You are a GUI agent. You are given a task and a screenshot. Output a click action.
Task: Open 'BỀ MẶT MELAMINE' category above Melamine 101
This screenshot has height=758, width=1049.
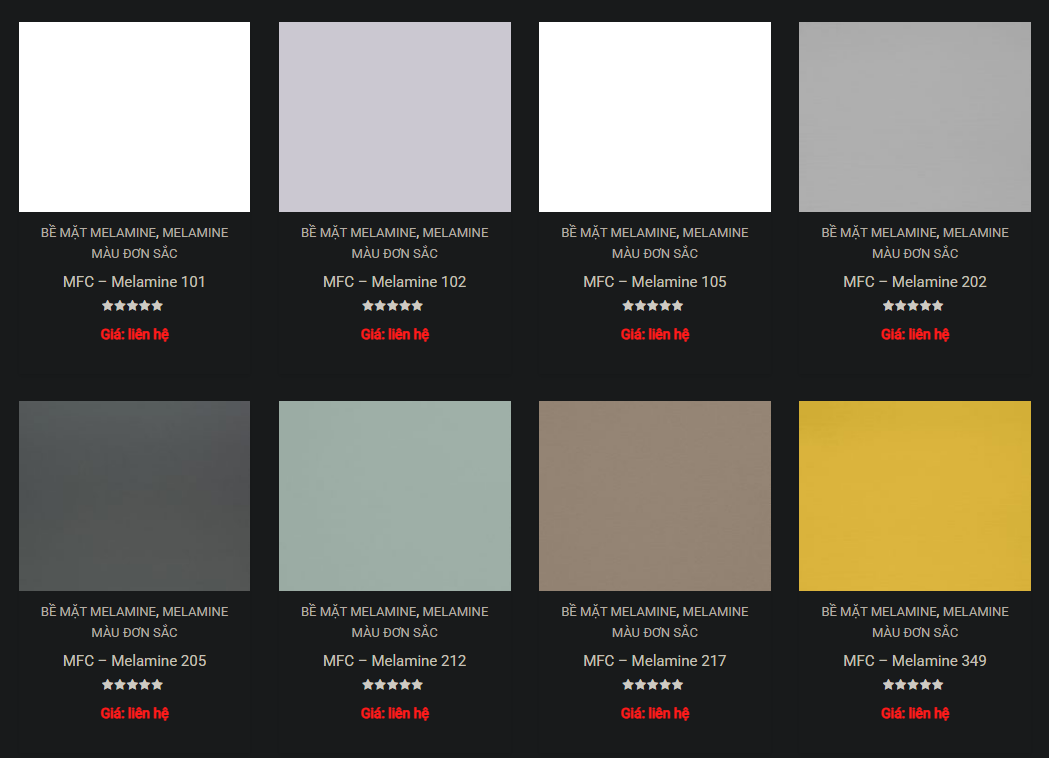click(x=98, y=233)
